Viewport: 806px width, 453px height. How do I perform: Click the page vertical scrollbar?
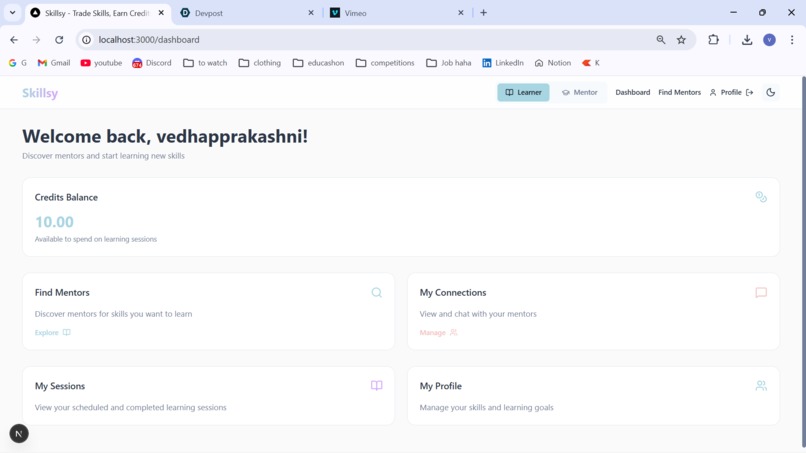pyautogui.click(x=803, y=262)
